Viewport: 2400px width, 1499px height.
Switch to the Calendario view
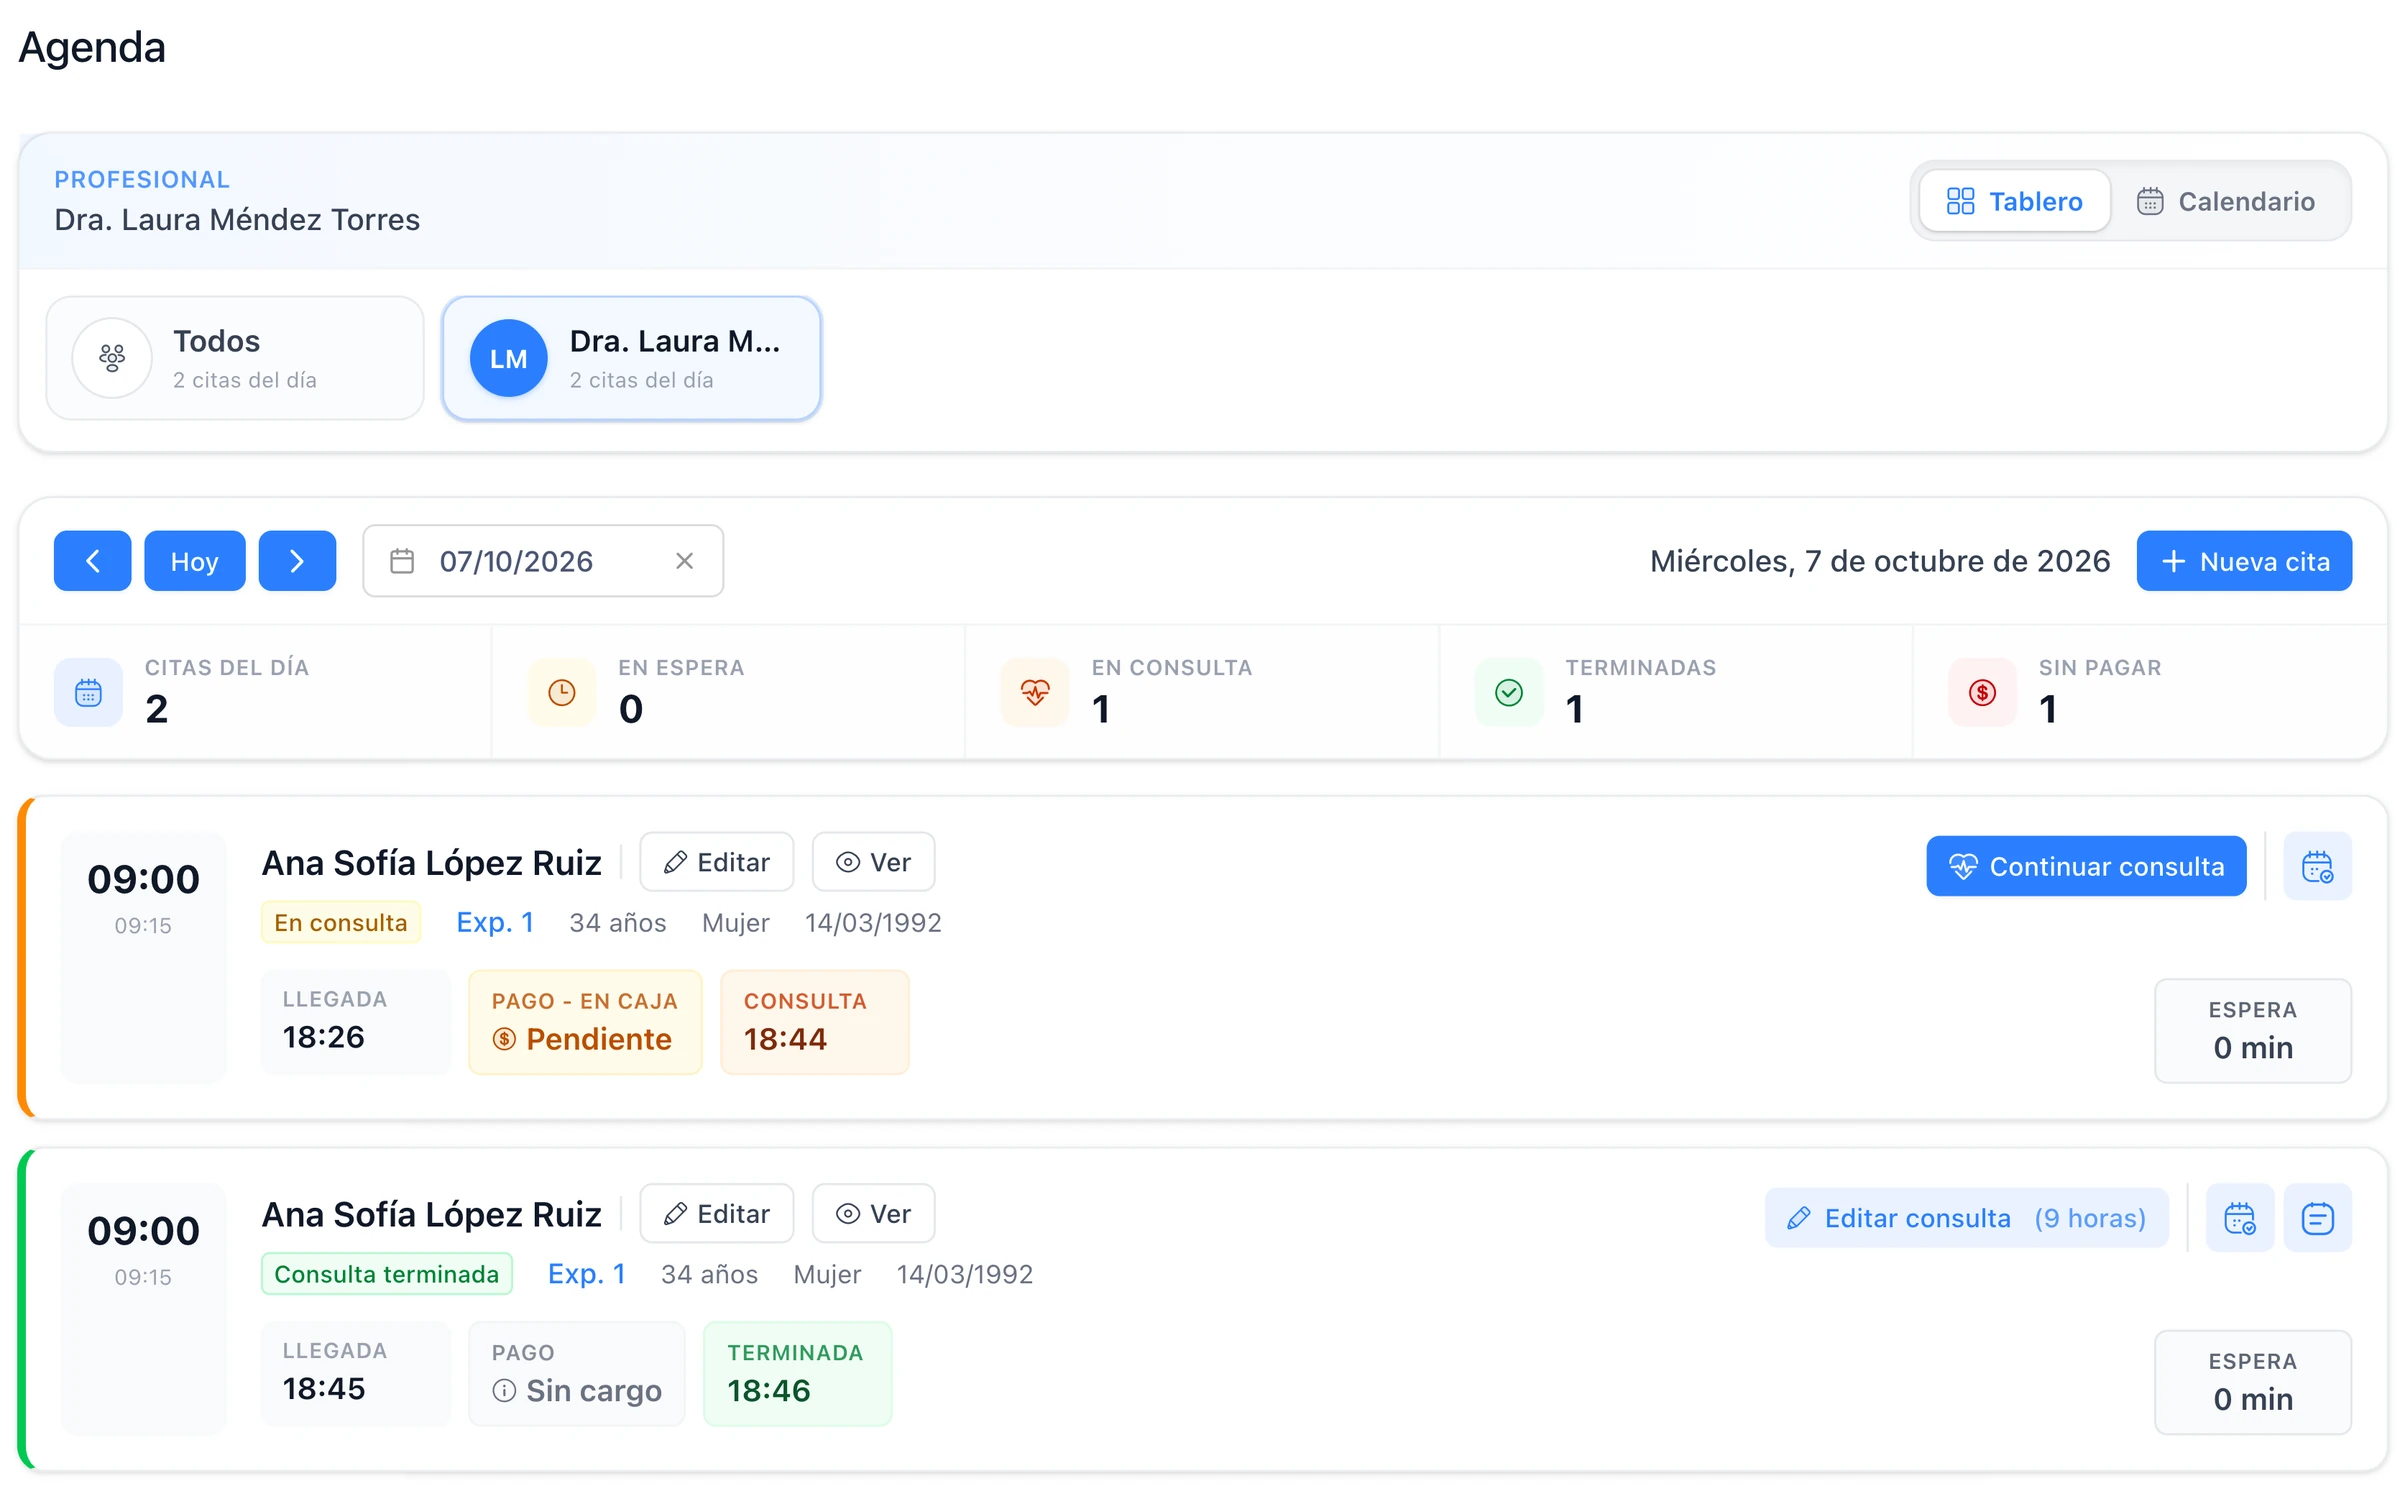tap(2226, 201)
